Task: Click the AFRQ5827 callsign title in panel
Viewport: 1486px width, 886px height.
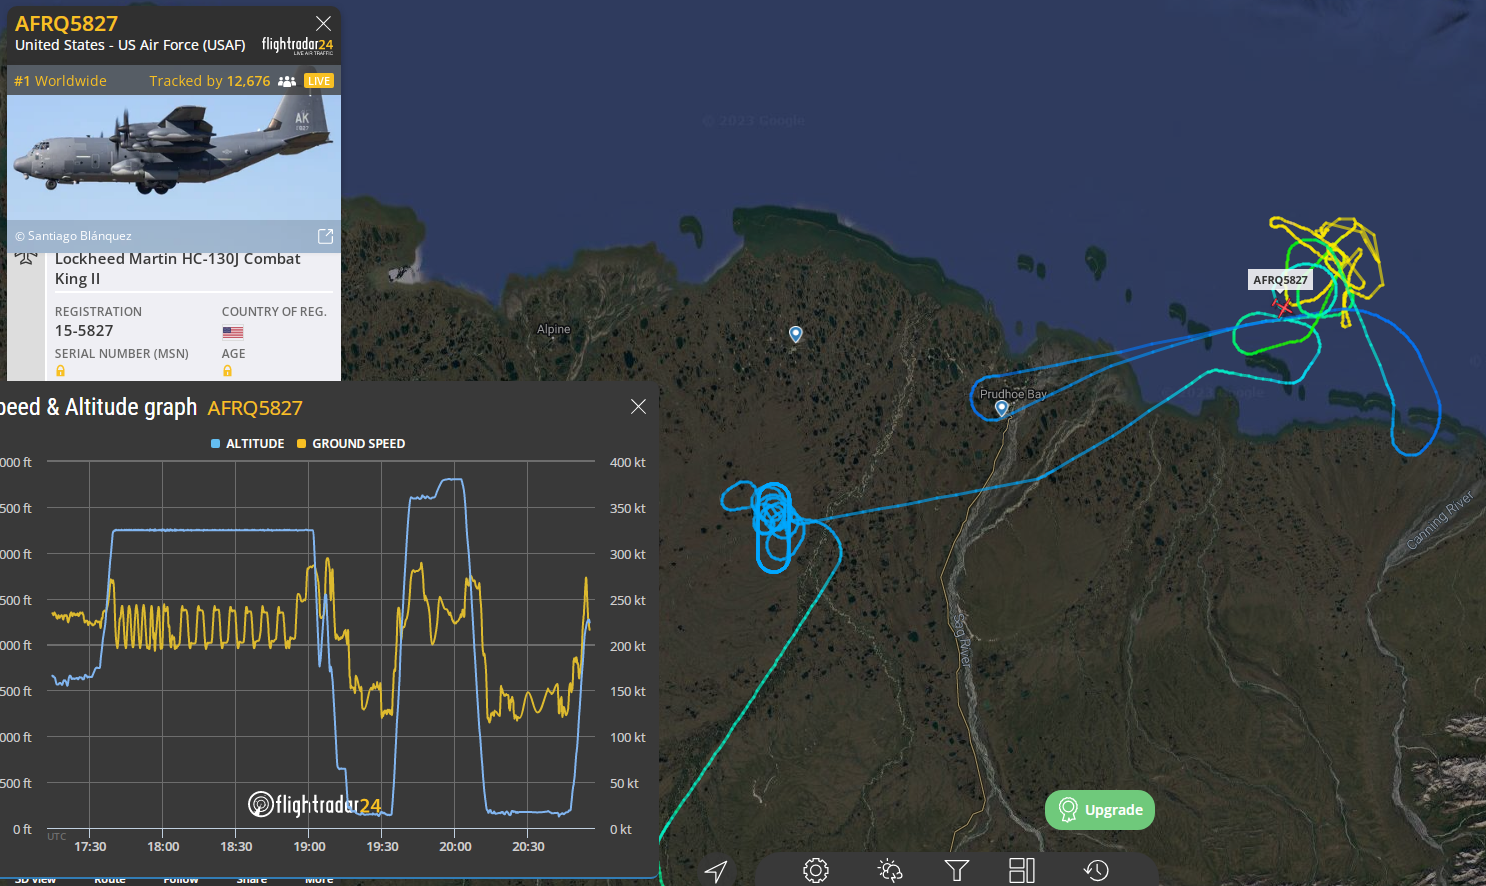Action: (66, 23)
